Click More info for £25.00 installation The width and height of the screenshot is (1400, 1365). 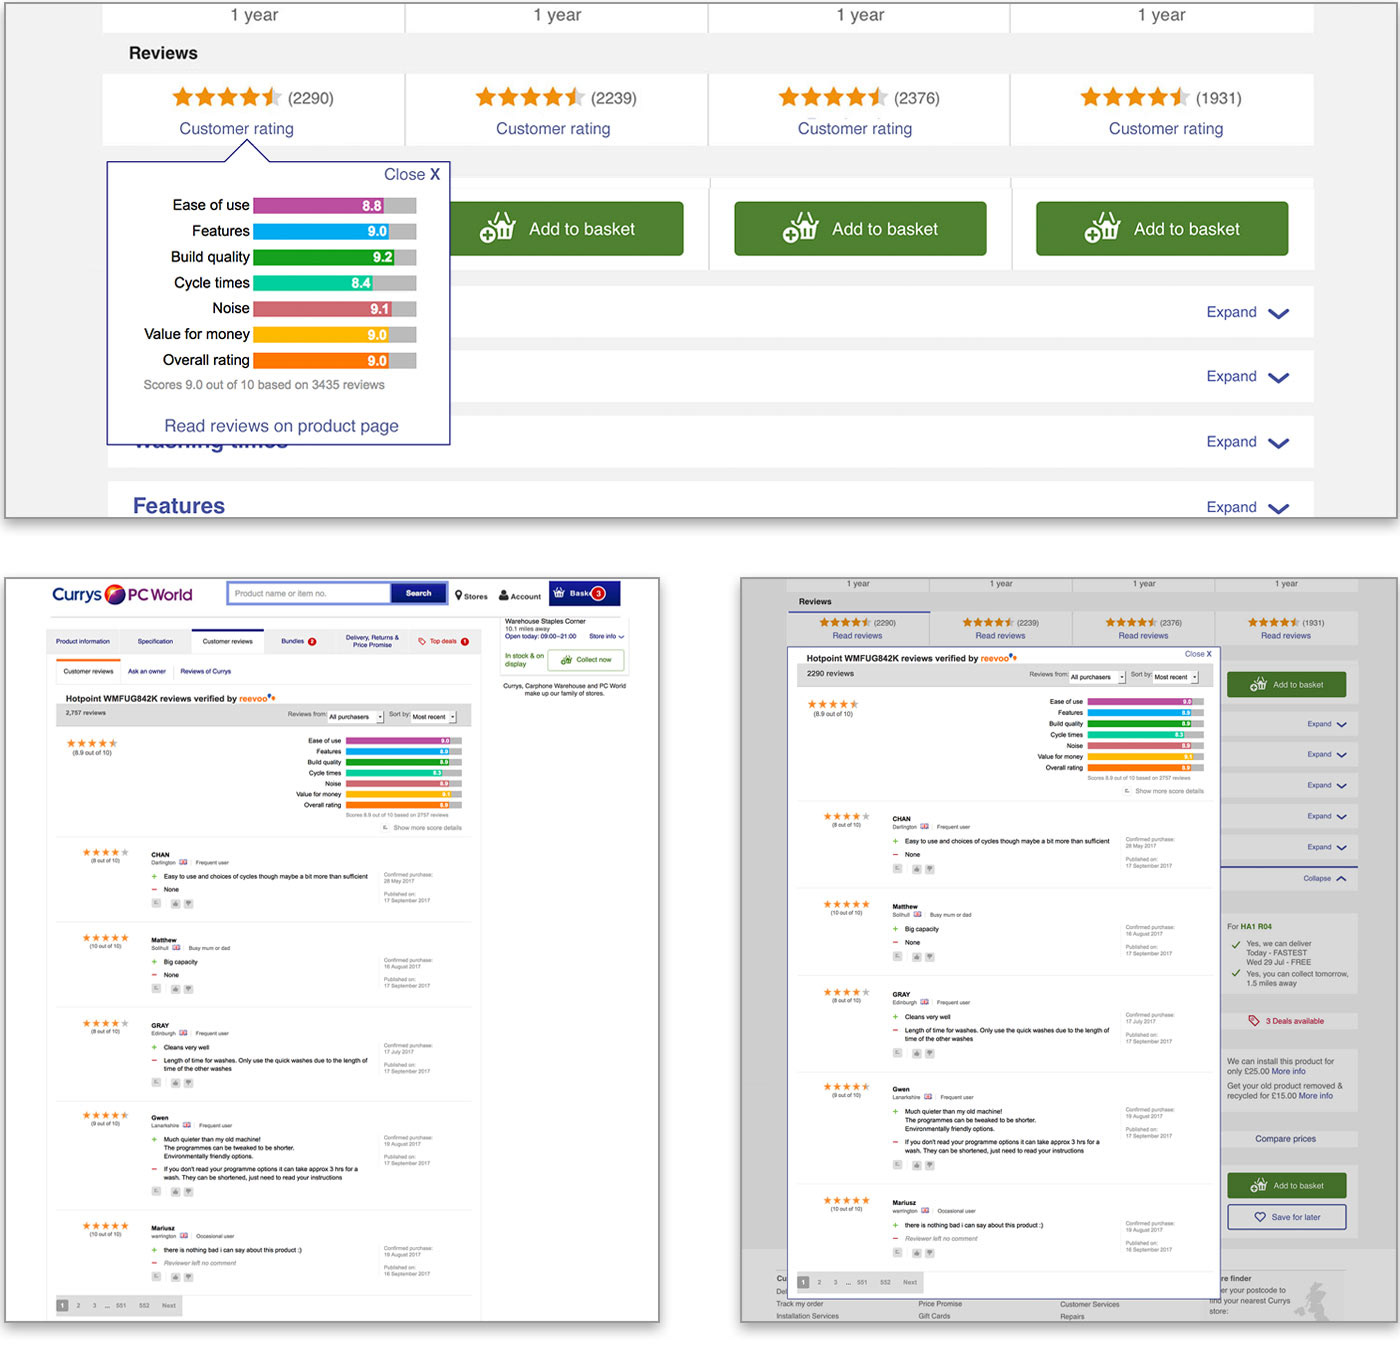click(x=1289, y=1071)
